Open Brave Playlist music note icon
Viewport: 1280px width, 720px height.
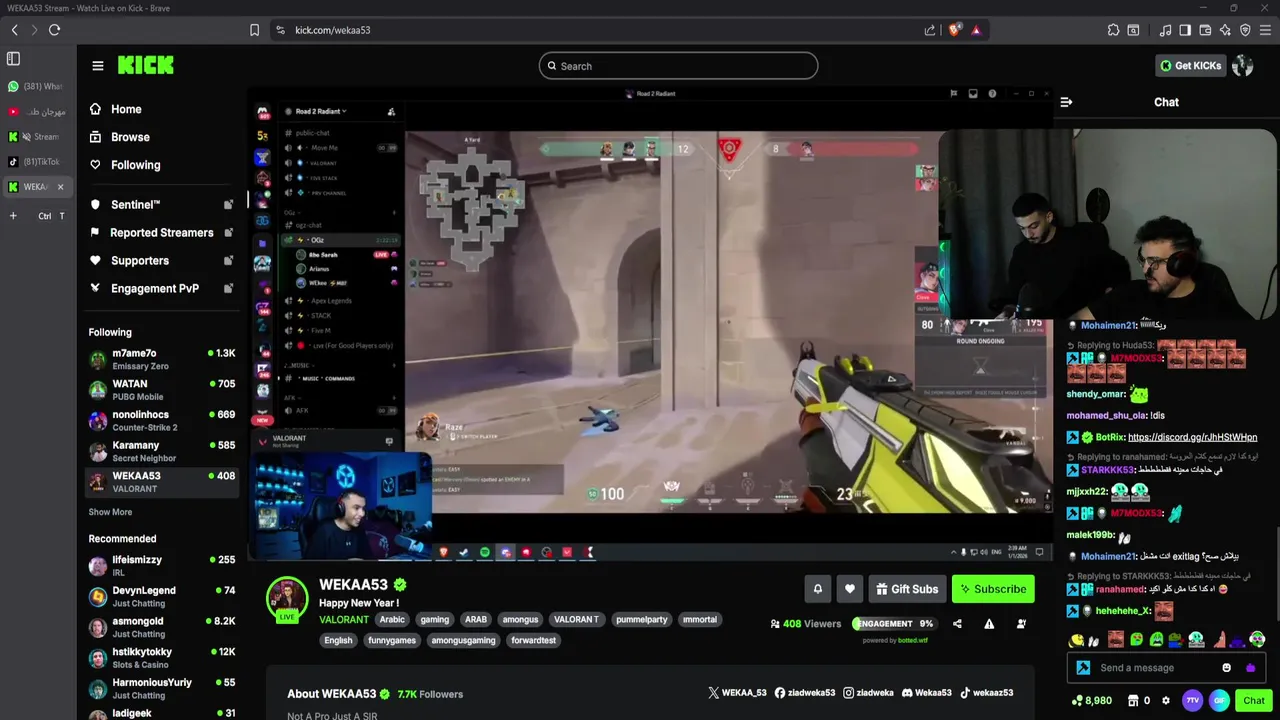coord(1165,30)
